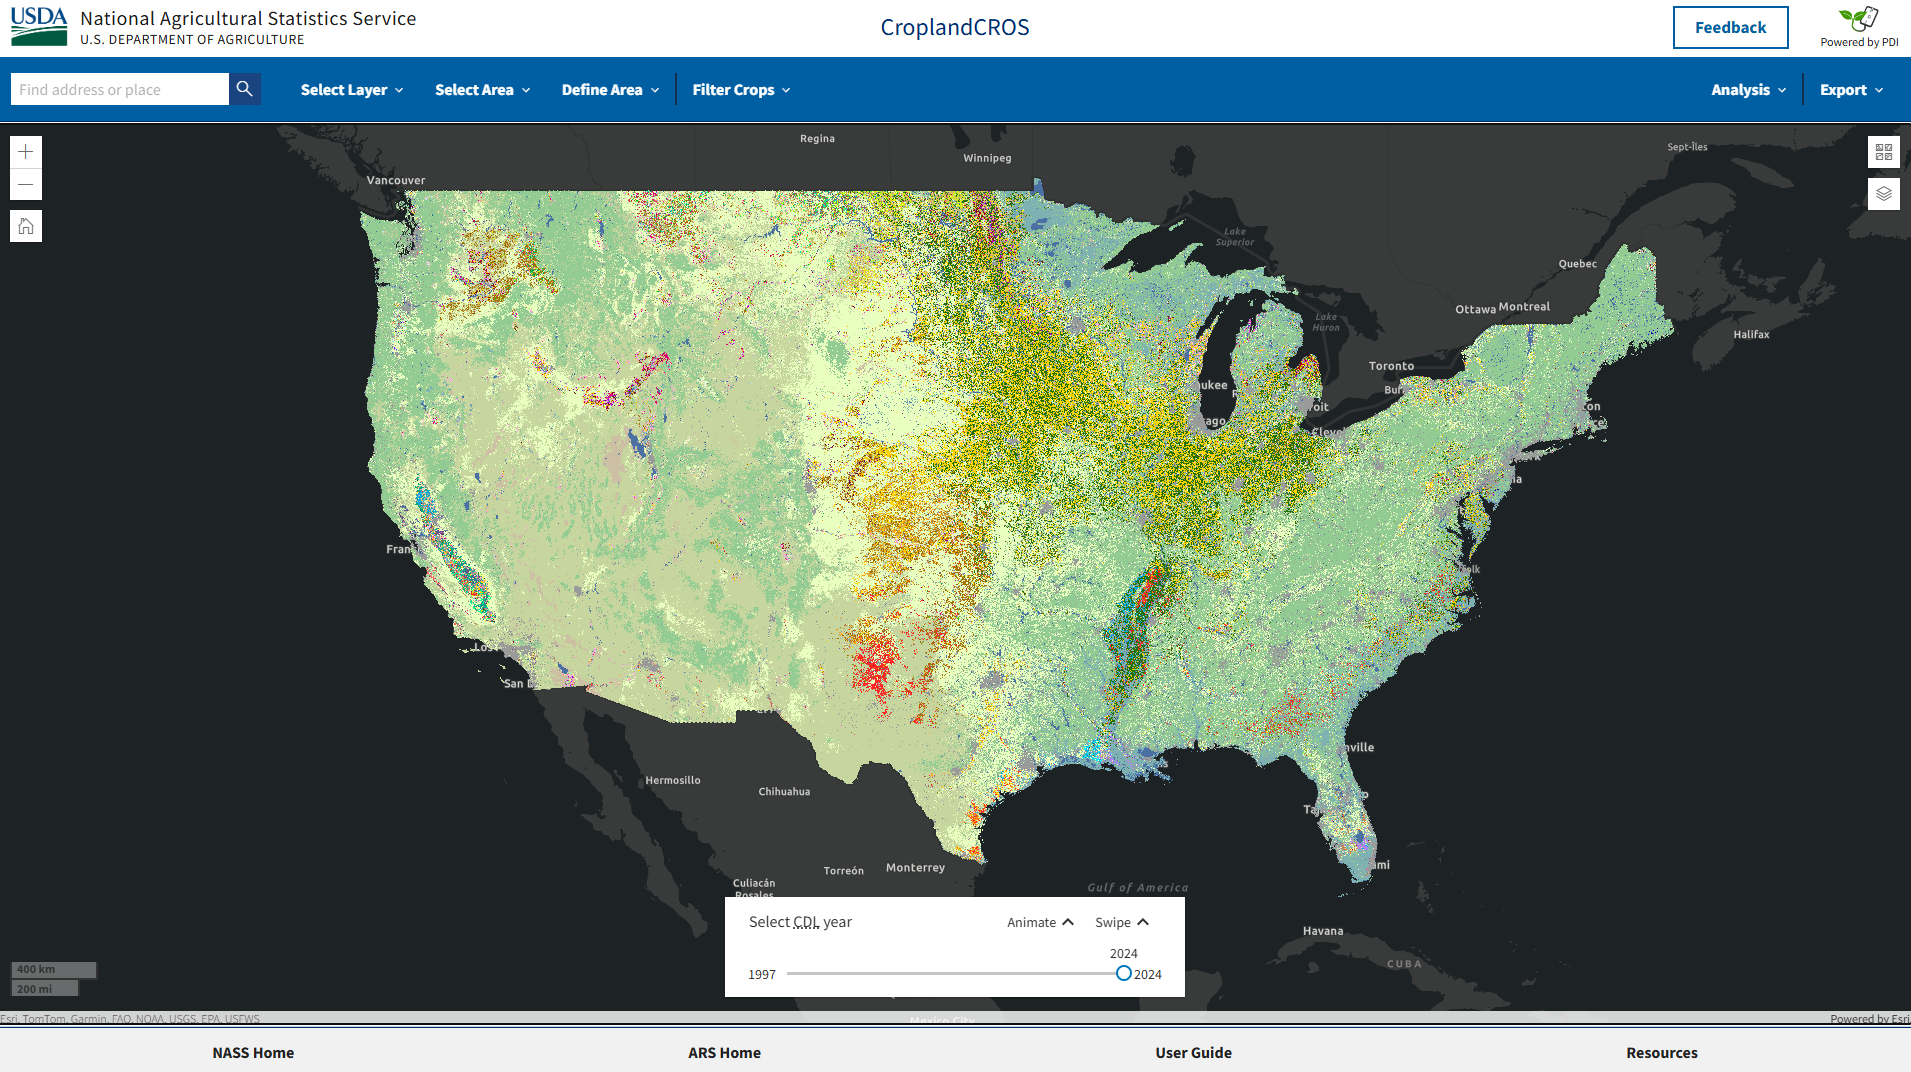Click the Feedback button
This screenshot has width=1911, height=1072.
1730,27
